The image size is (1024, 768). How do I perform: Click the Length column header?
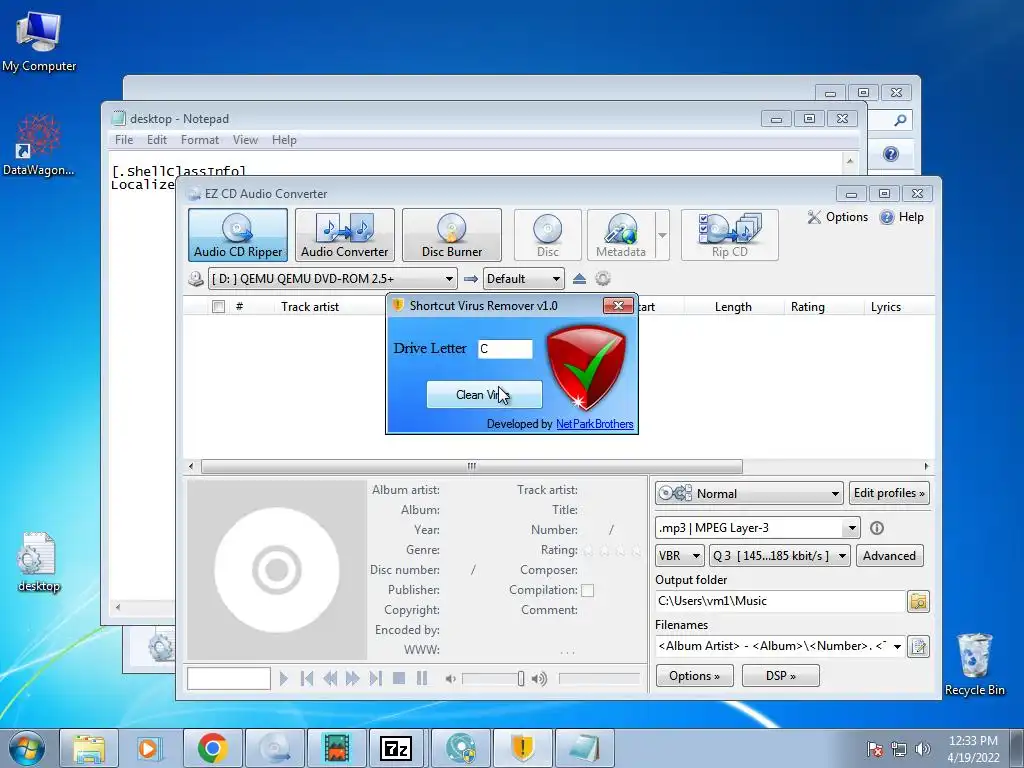pyautogui.click(x=733, y=306)
